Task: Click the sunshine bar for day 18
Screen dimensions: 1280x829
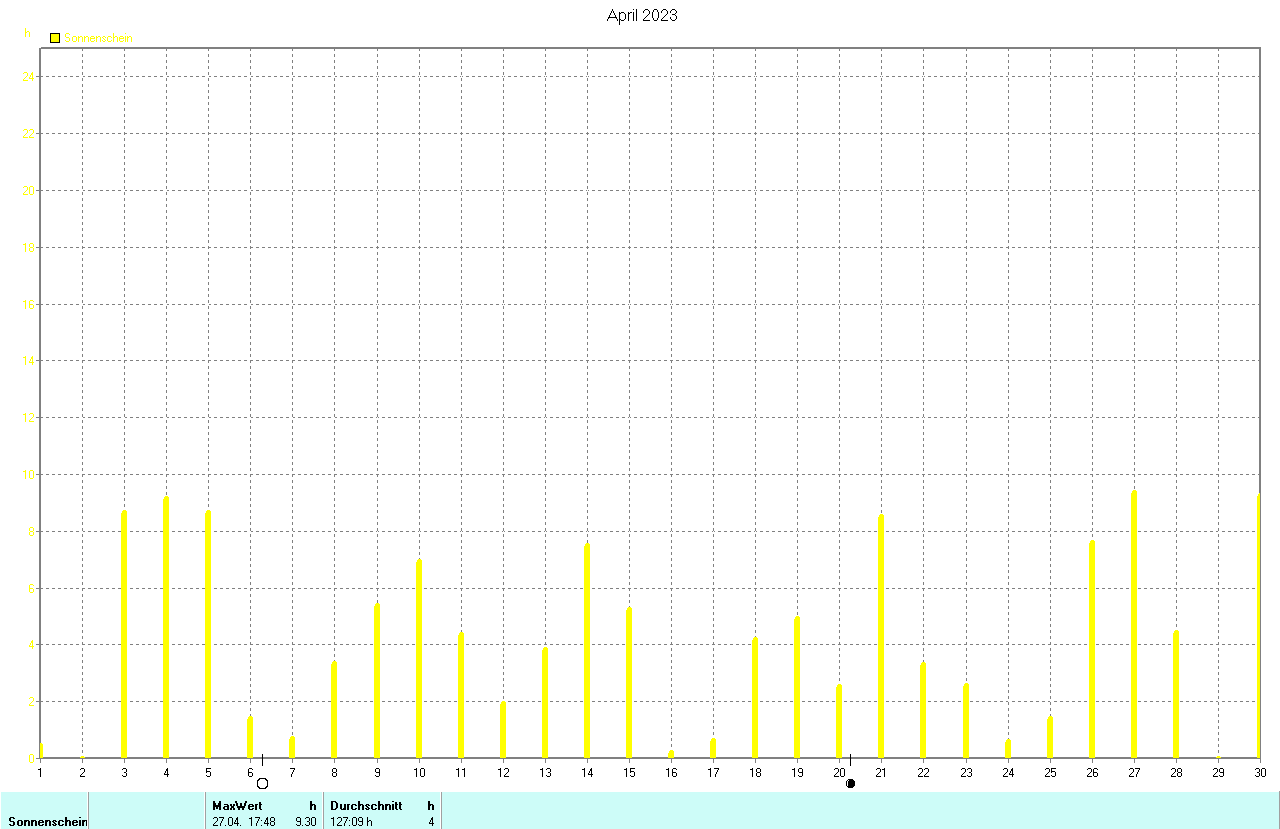Action: pyautogui.click(x=754, y=698)
